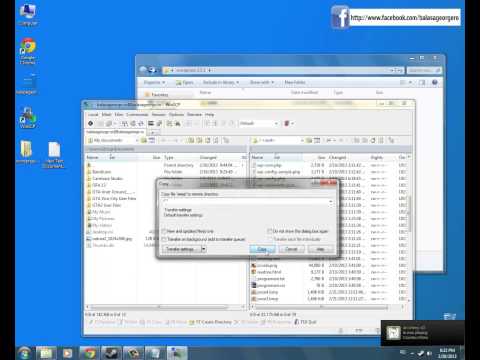This screenshot has width=480, height=360.
Task: Click F10 Quit in bottom bar
Action: 305,322
